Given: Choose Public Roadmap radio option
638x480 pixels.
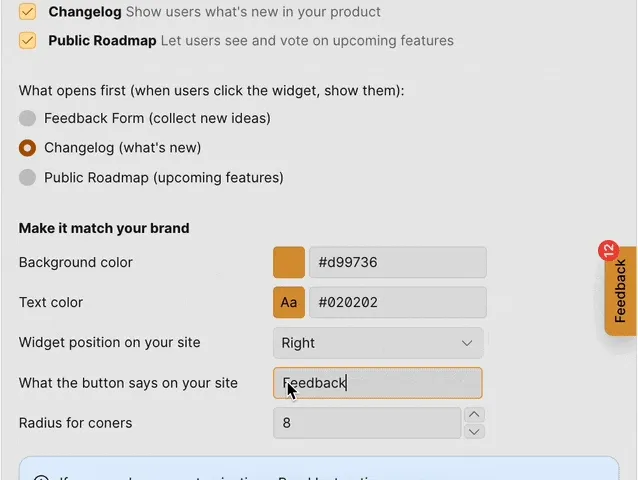Looking at the screenshot, I should pyautogui.click(x=28, y=178).
